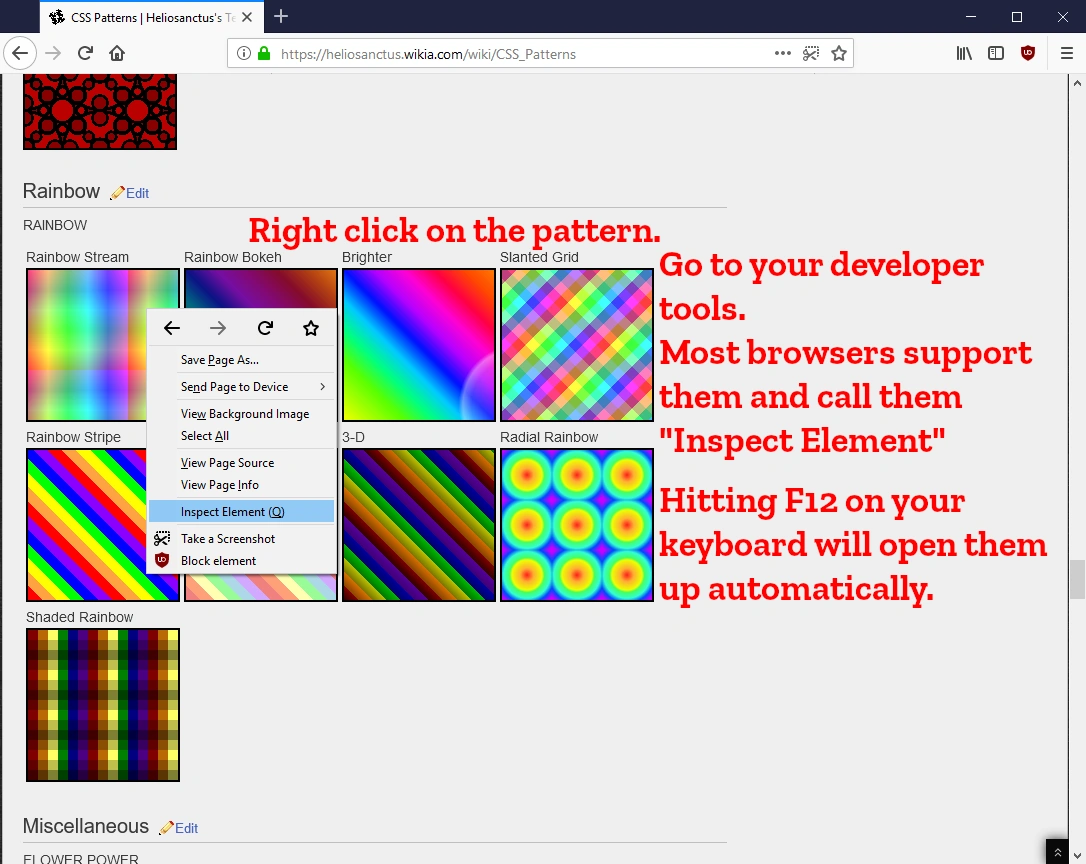Click the pencil icon next to Miscellaneous Edit
Image resolution: width=1086 pixels, height=864 pixels.
pyautogui.click(x=166, y=828)
